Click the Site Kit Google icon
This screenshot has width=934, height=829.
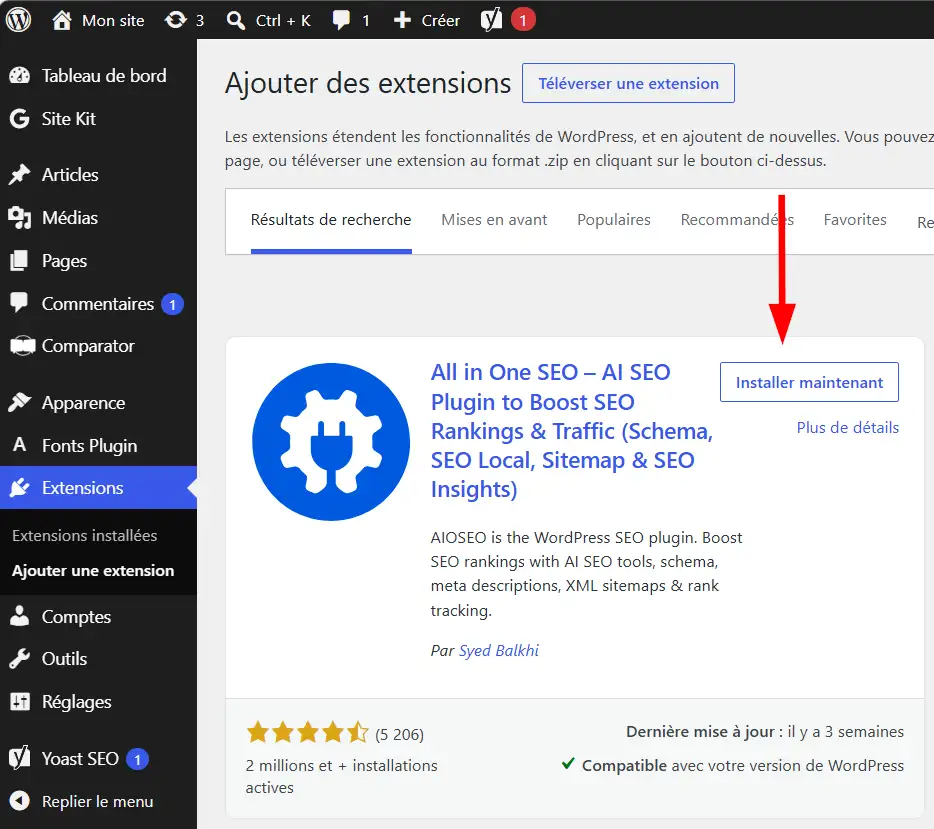pyautogui.click(x=20, y=119)
